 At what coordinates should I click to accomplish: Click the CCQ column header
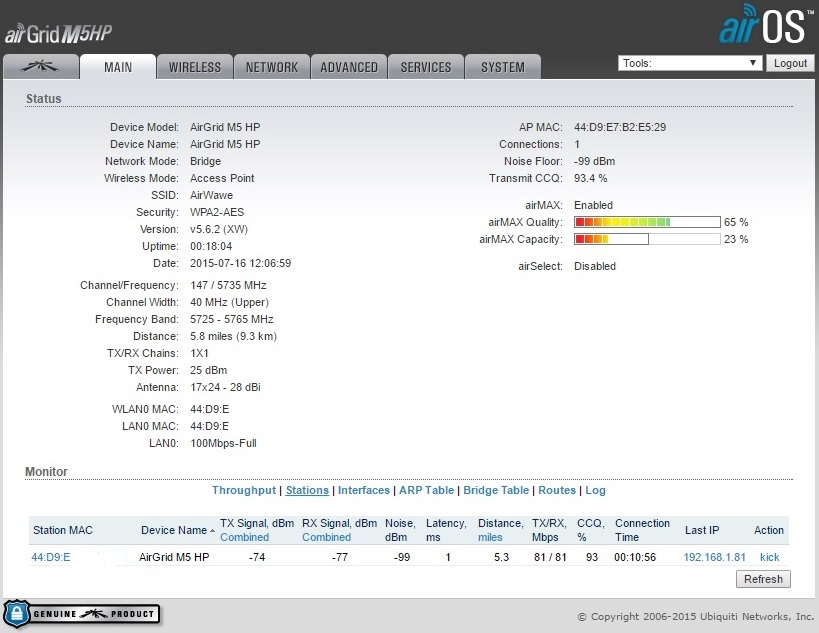click(590, 530)
